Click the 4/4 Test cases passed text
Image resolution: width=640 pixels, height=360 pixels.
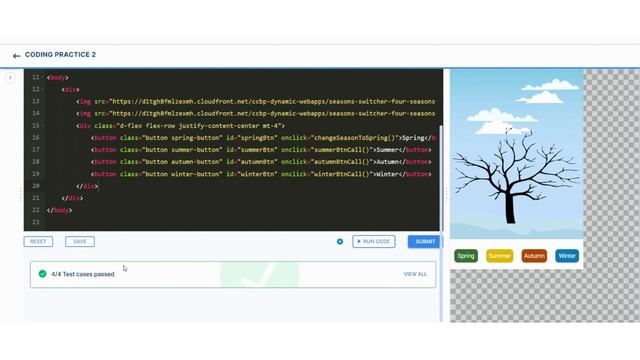click(x=83, y=274)
